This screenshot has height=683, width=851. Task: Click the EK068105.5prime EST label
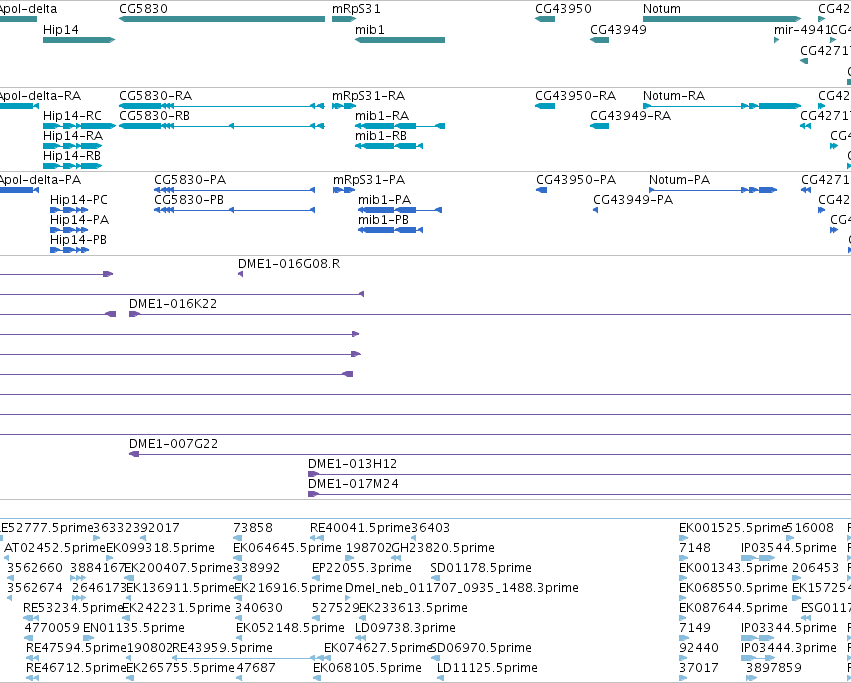[367, 668]
